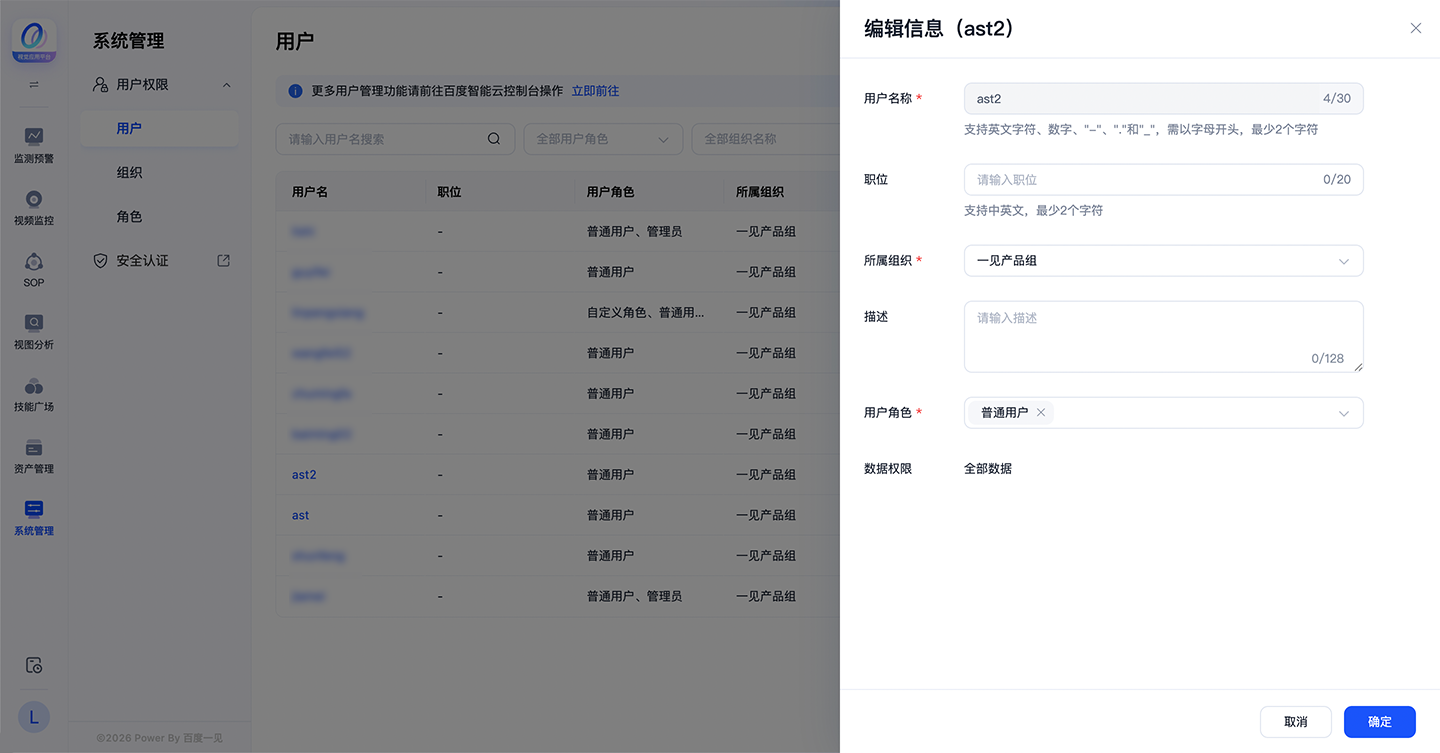This screenshot has height=753, width=1440.
Task: Click the 取消 button
Action: tap(1295, 722)
